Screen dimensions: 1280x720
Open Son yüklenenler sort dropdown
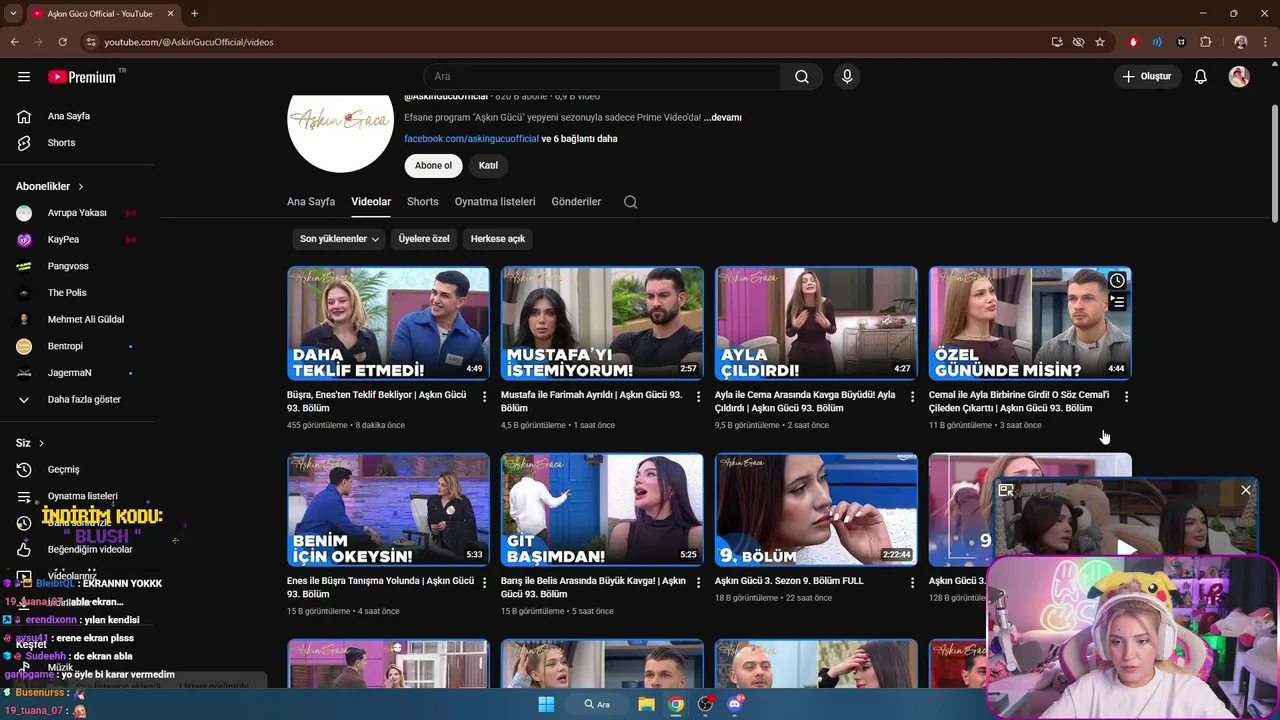[x=340, y=239]
